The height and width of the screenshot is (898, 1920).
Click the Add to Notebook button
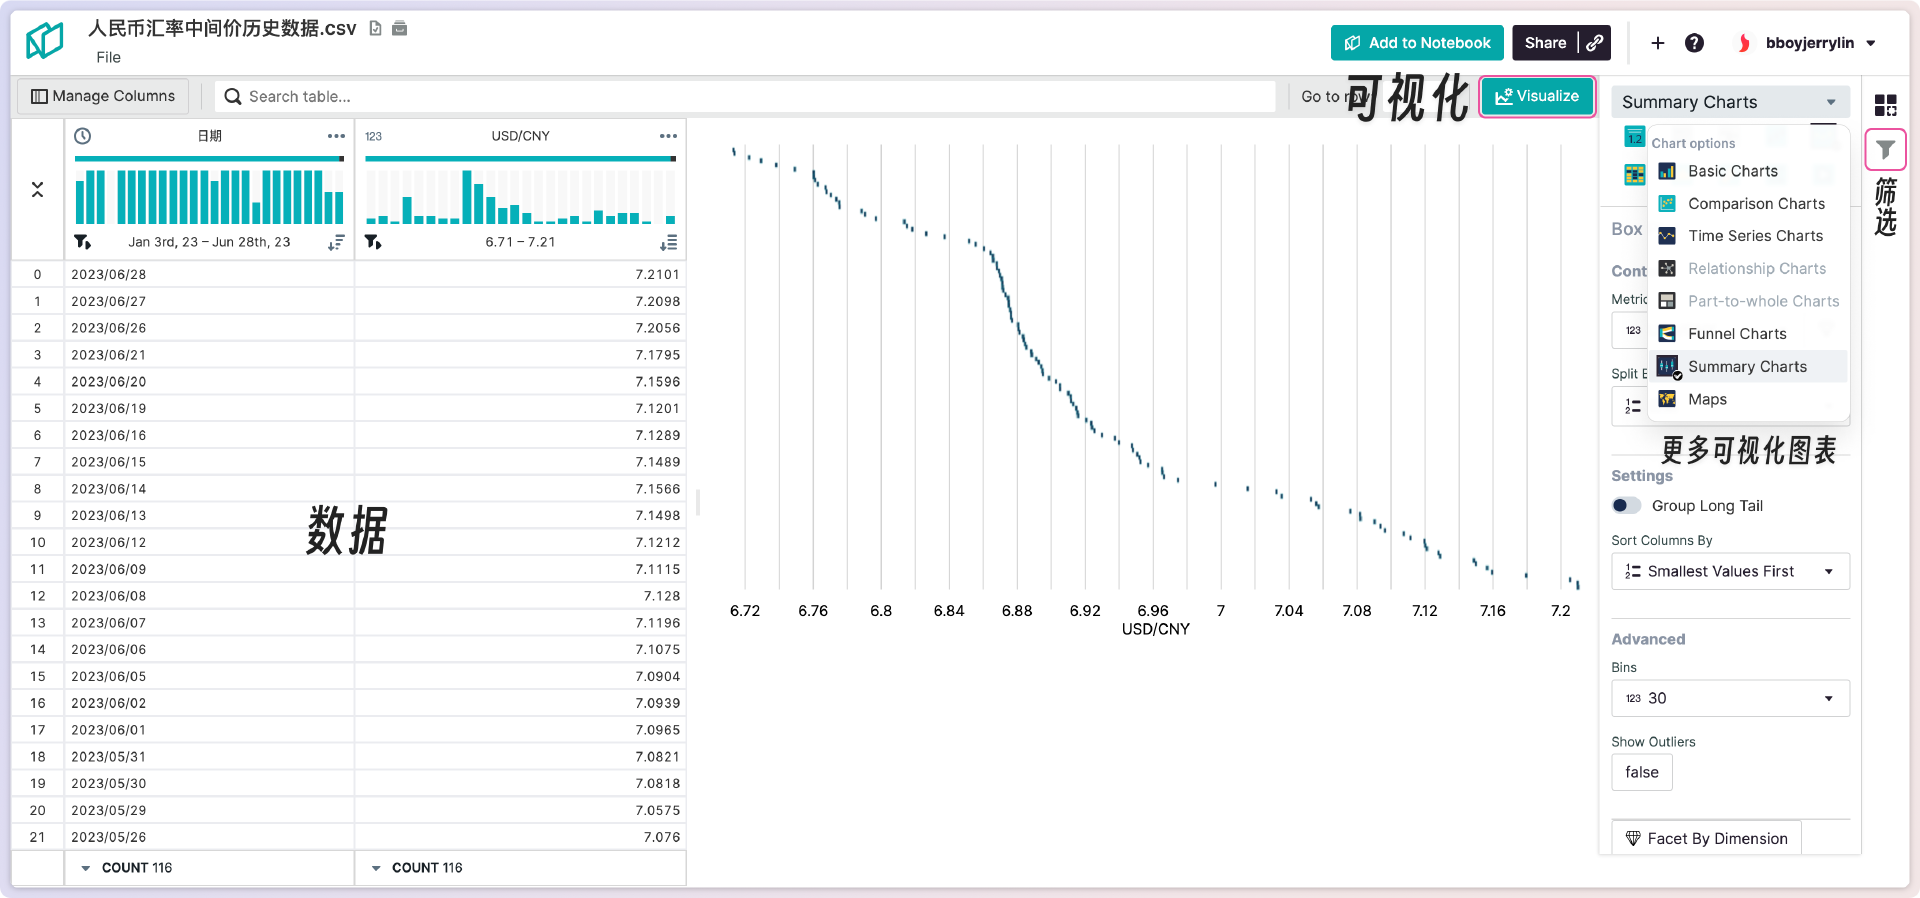pos(1417,43)
